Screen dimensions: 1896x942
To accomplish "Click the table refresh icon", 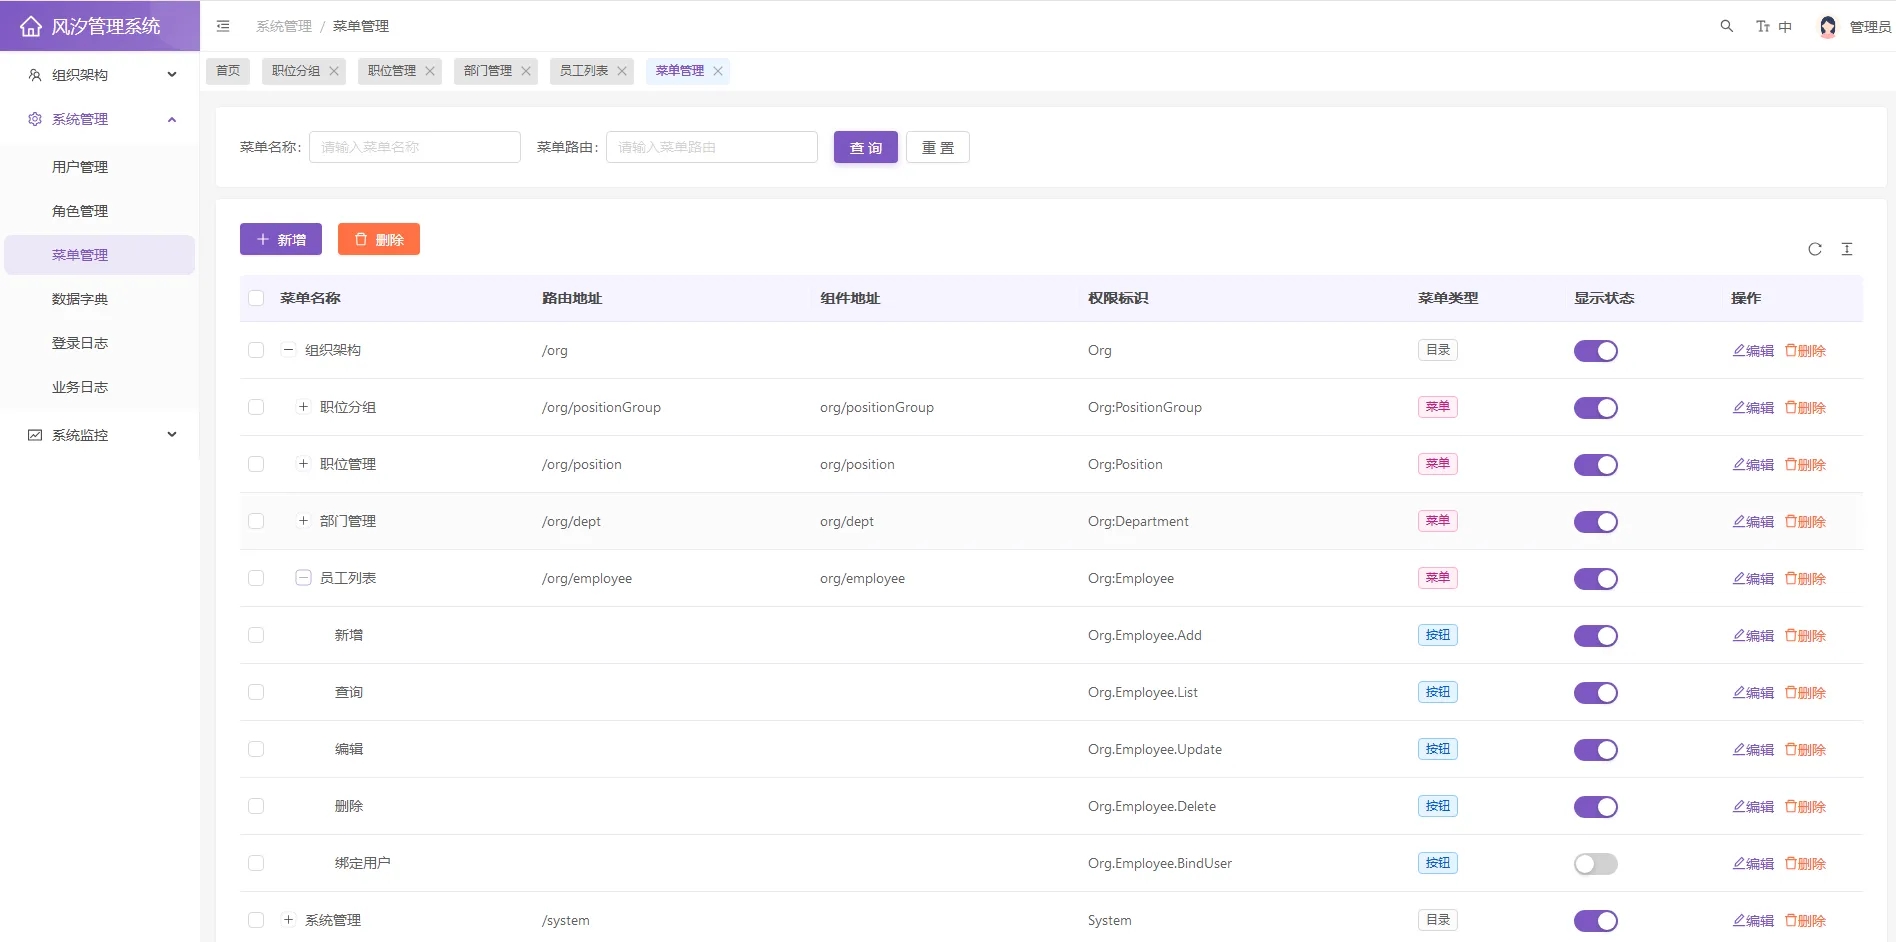I will [1814, 249].
